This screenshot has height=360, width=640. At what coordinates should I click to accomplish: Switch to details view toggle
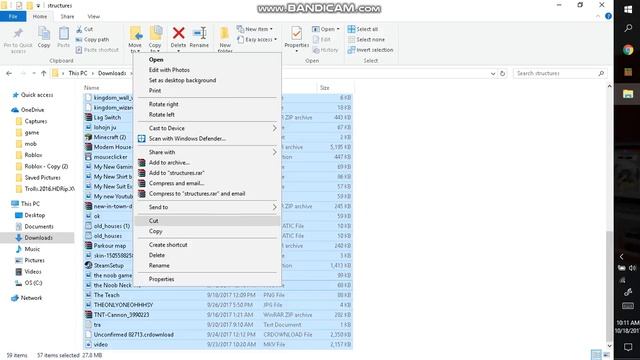(596, 355)
